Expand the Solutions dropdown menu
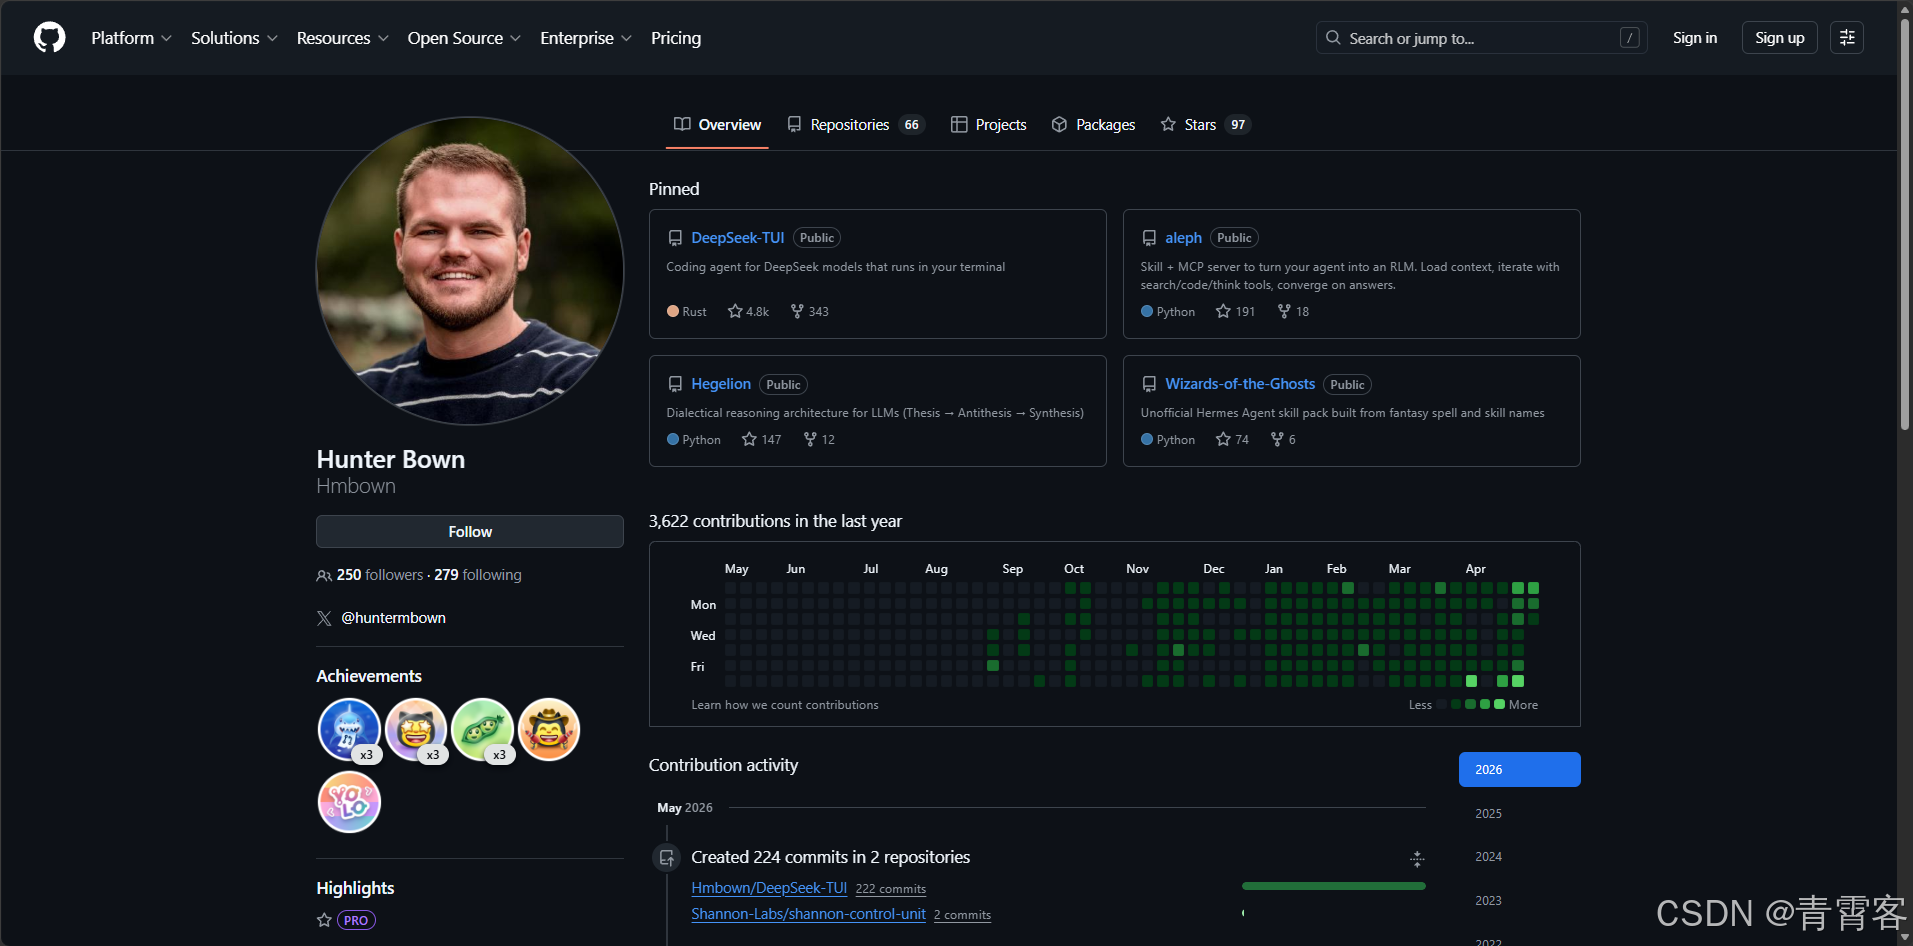Screen dimensions: 1913x946 coord(234,38)
